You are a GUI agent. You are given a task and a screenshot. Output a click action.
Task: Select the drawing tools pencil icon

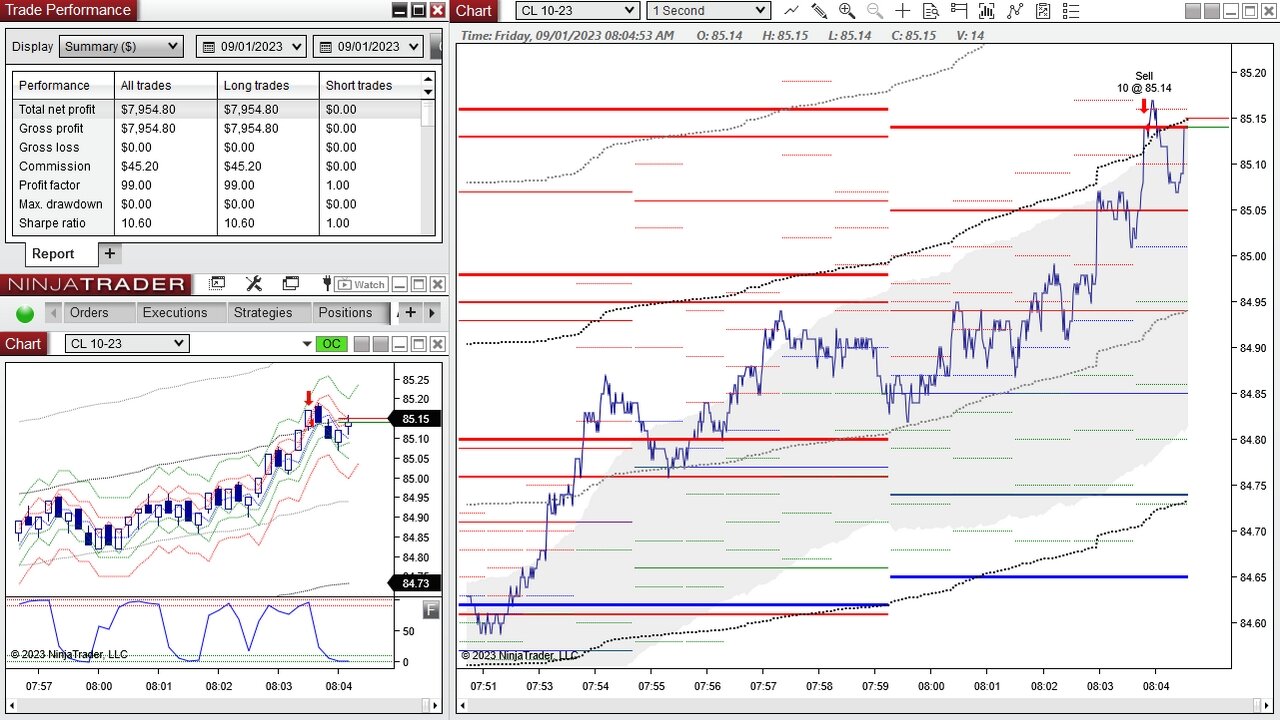pos(819,11)
